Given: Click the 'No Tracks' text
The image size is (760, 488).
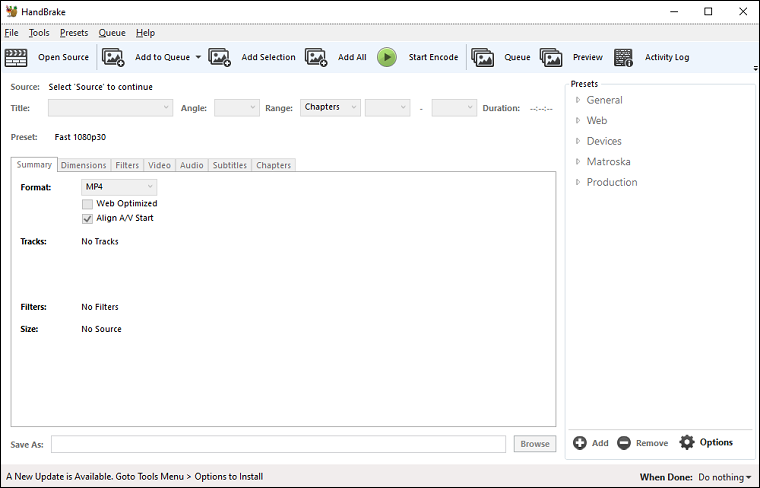Looking at the screenshot, I should pos(100,241).
